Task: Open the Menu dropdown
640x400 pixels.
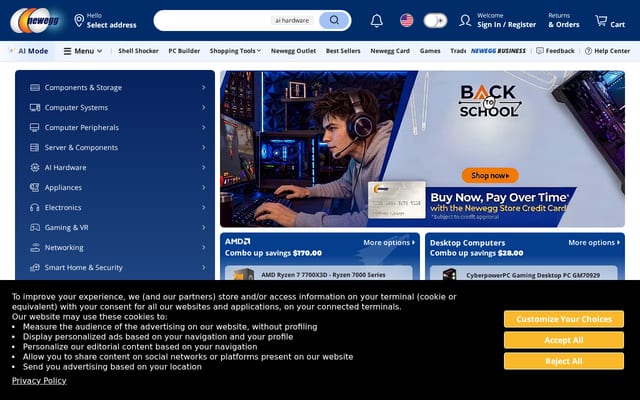Action: [83, 51]
